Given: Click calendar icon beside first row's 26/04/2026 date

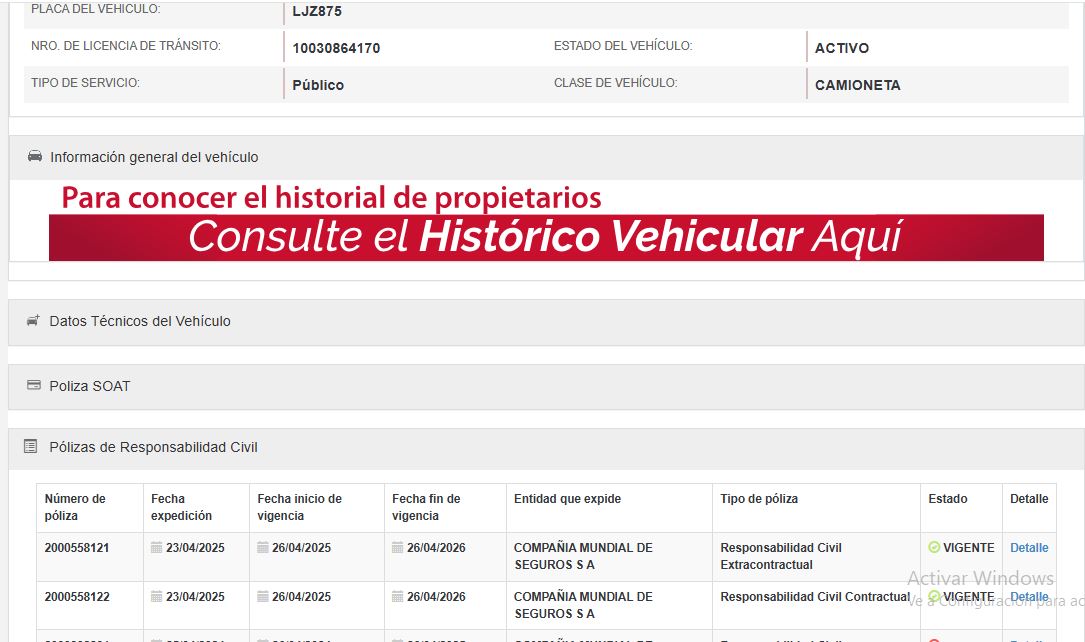Looking at the screenshot, I should pos(398,548).
